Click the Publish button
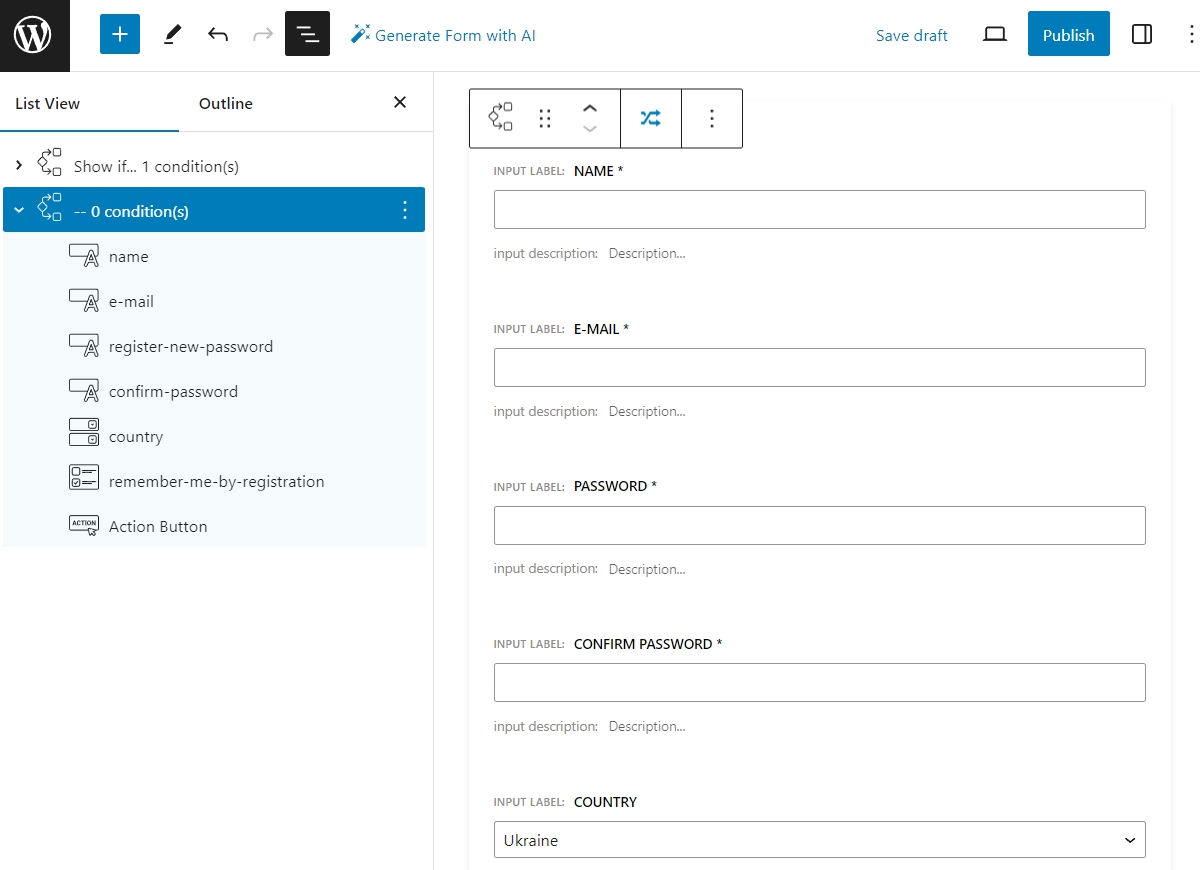The width and height of the screenshot is (1200, 870). 1068,35
